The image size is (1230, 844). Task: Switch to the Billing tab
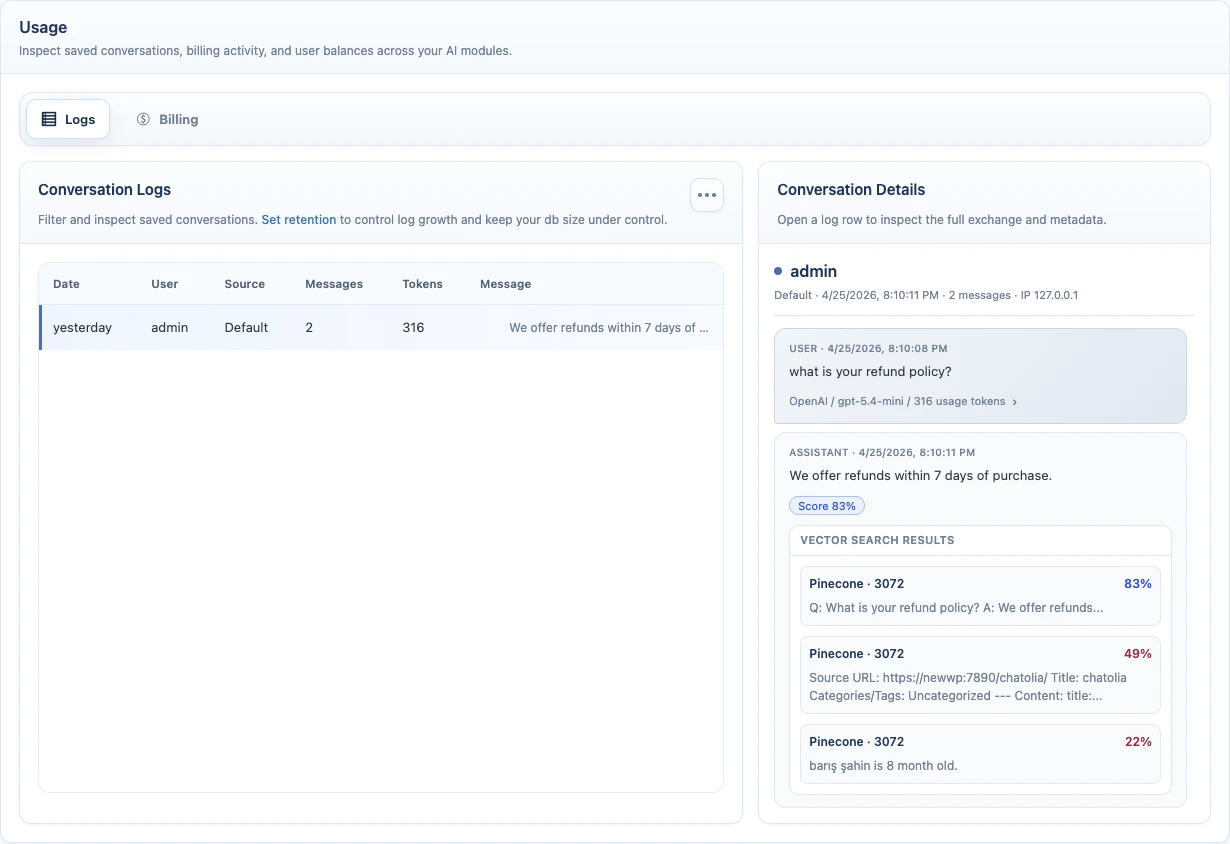177,118
